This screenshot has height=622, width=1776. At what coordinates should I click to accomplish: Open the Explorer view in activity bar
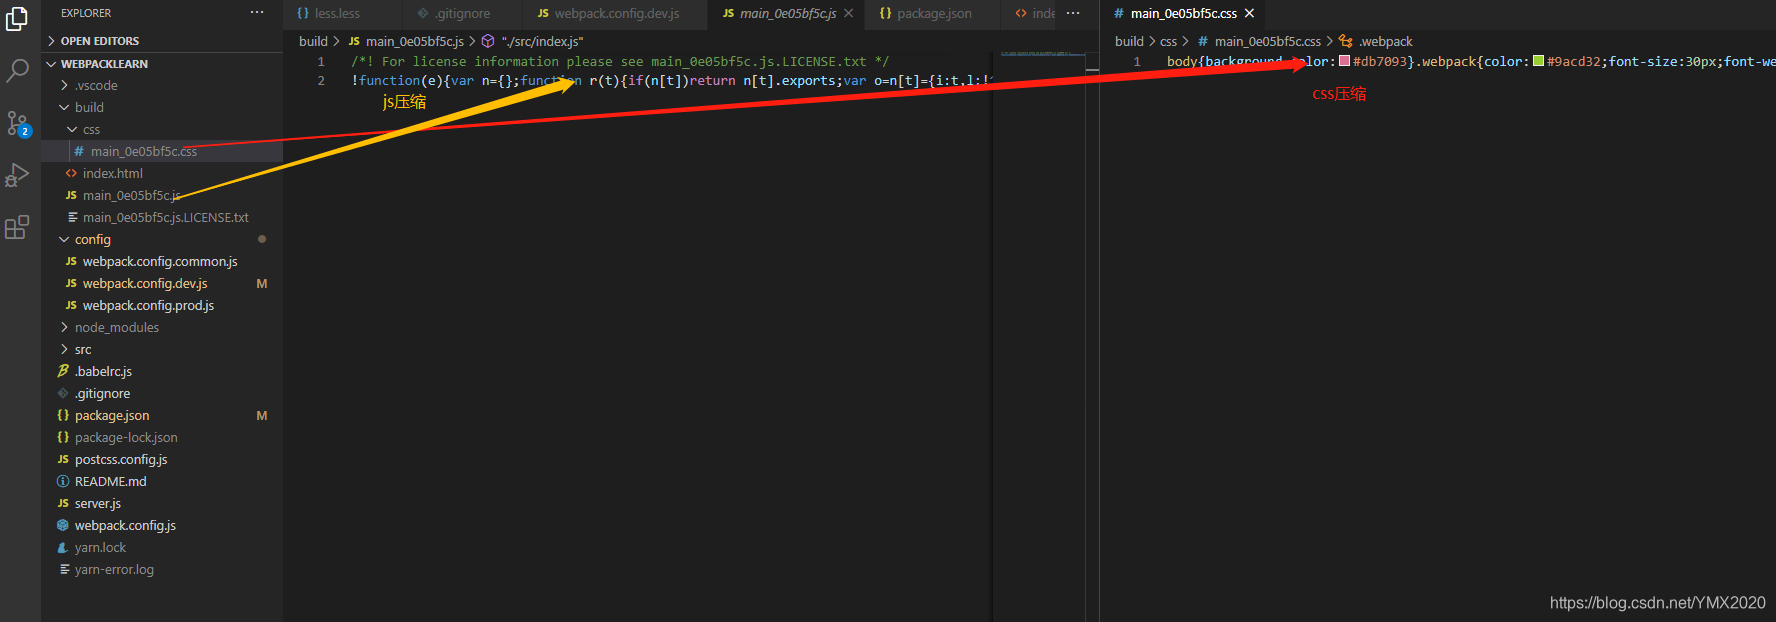(17, 18)
